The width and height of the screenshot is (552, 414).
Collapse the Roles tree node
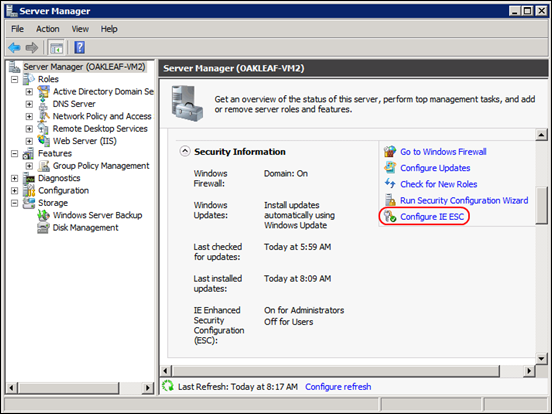click(x=14, y=80)
